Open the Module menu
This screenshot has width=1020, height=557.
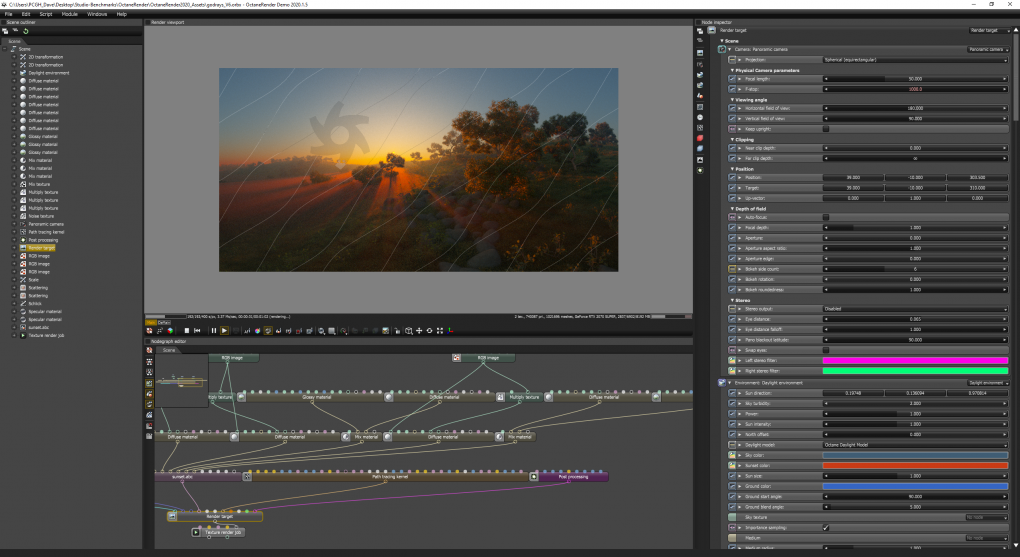click(x=70, y=14)
